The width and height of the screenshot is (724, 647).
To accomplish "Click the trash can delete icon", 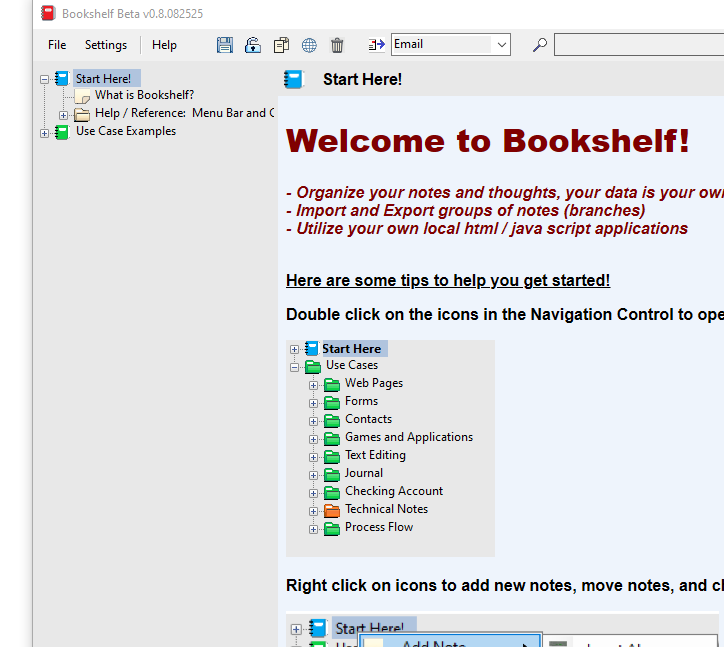I will (x=337, y=45).
